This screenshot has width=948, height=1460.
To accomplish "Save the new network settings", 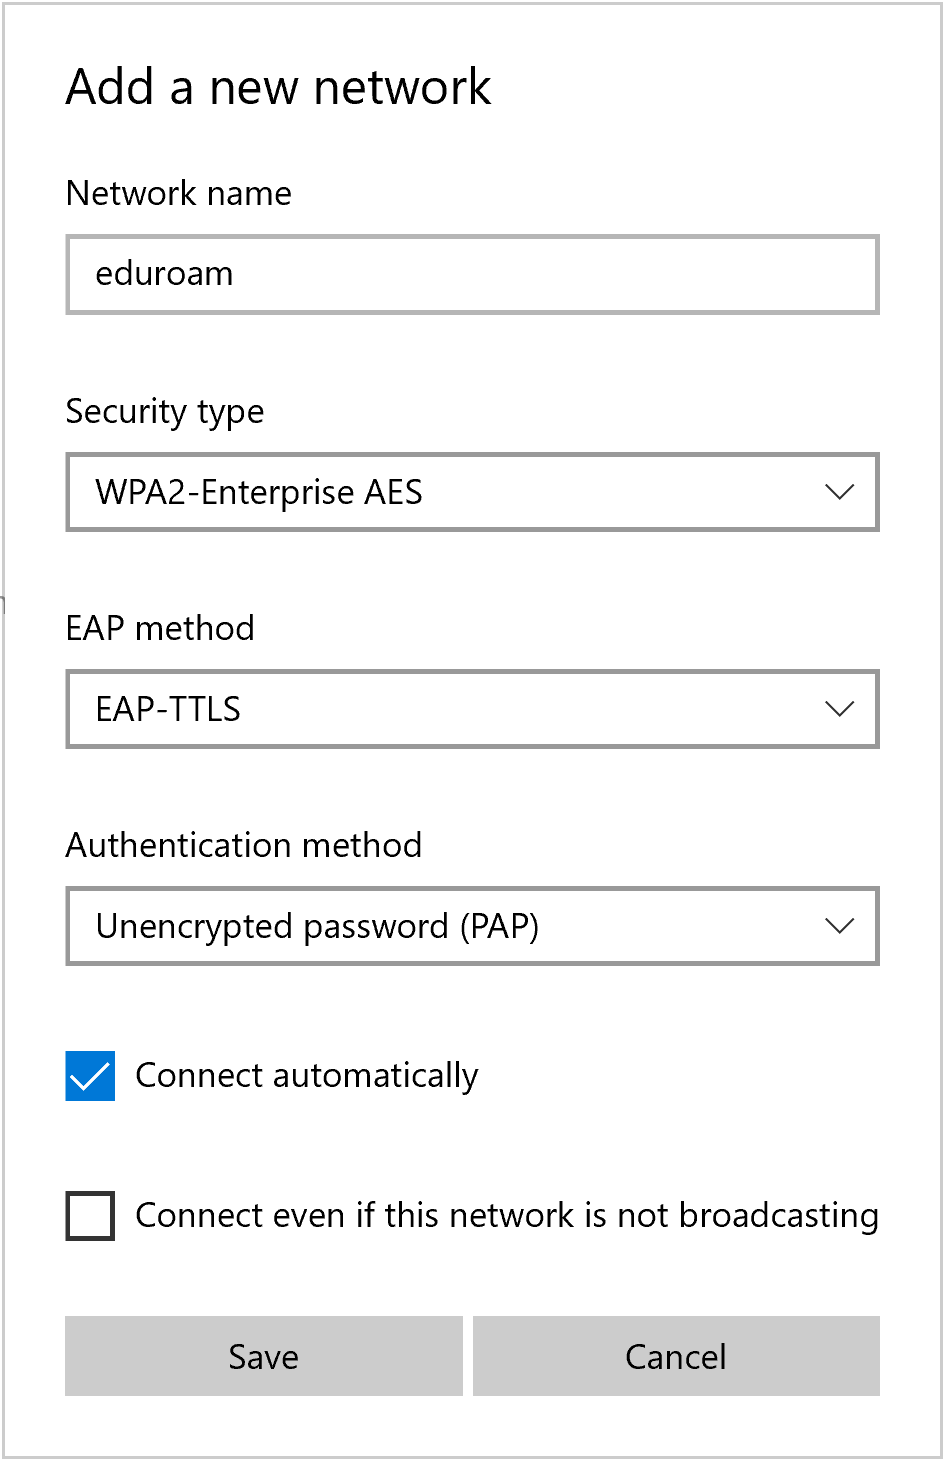I will point(264,1356).
